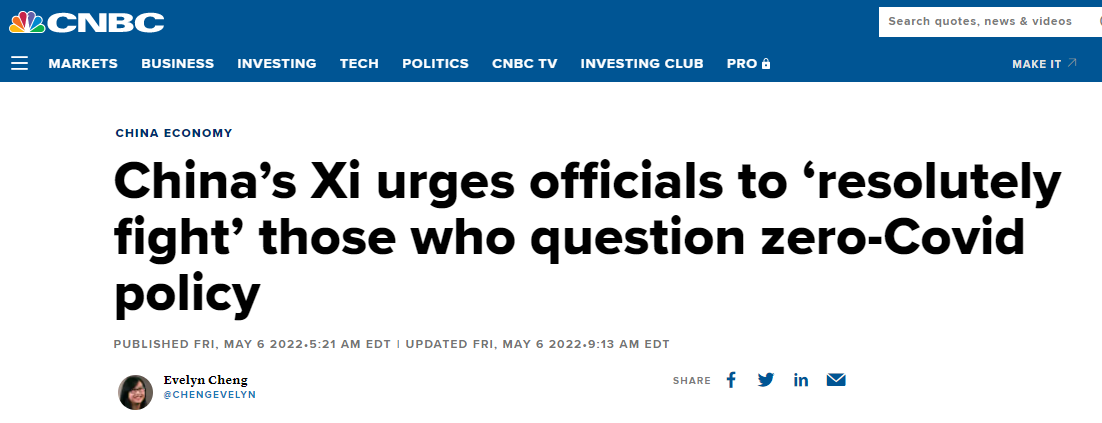Click the Make It arrow icon
The image size is (1102, 423).
(1072, 63)
